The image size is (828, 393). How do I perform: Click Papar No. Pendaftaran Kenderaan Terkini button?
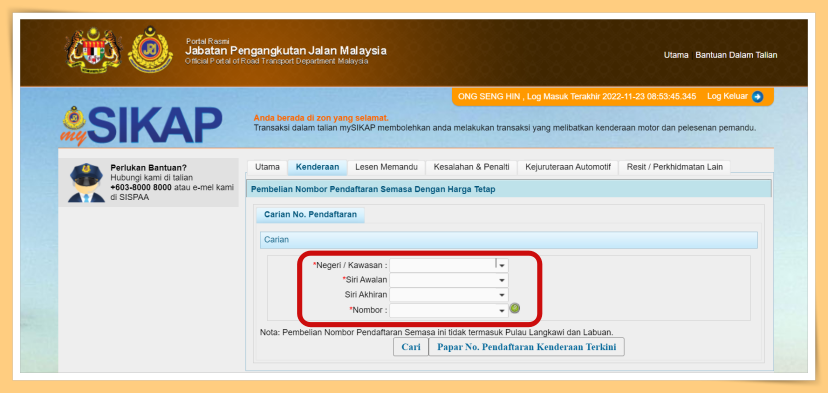[x=526, y=347]
